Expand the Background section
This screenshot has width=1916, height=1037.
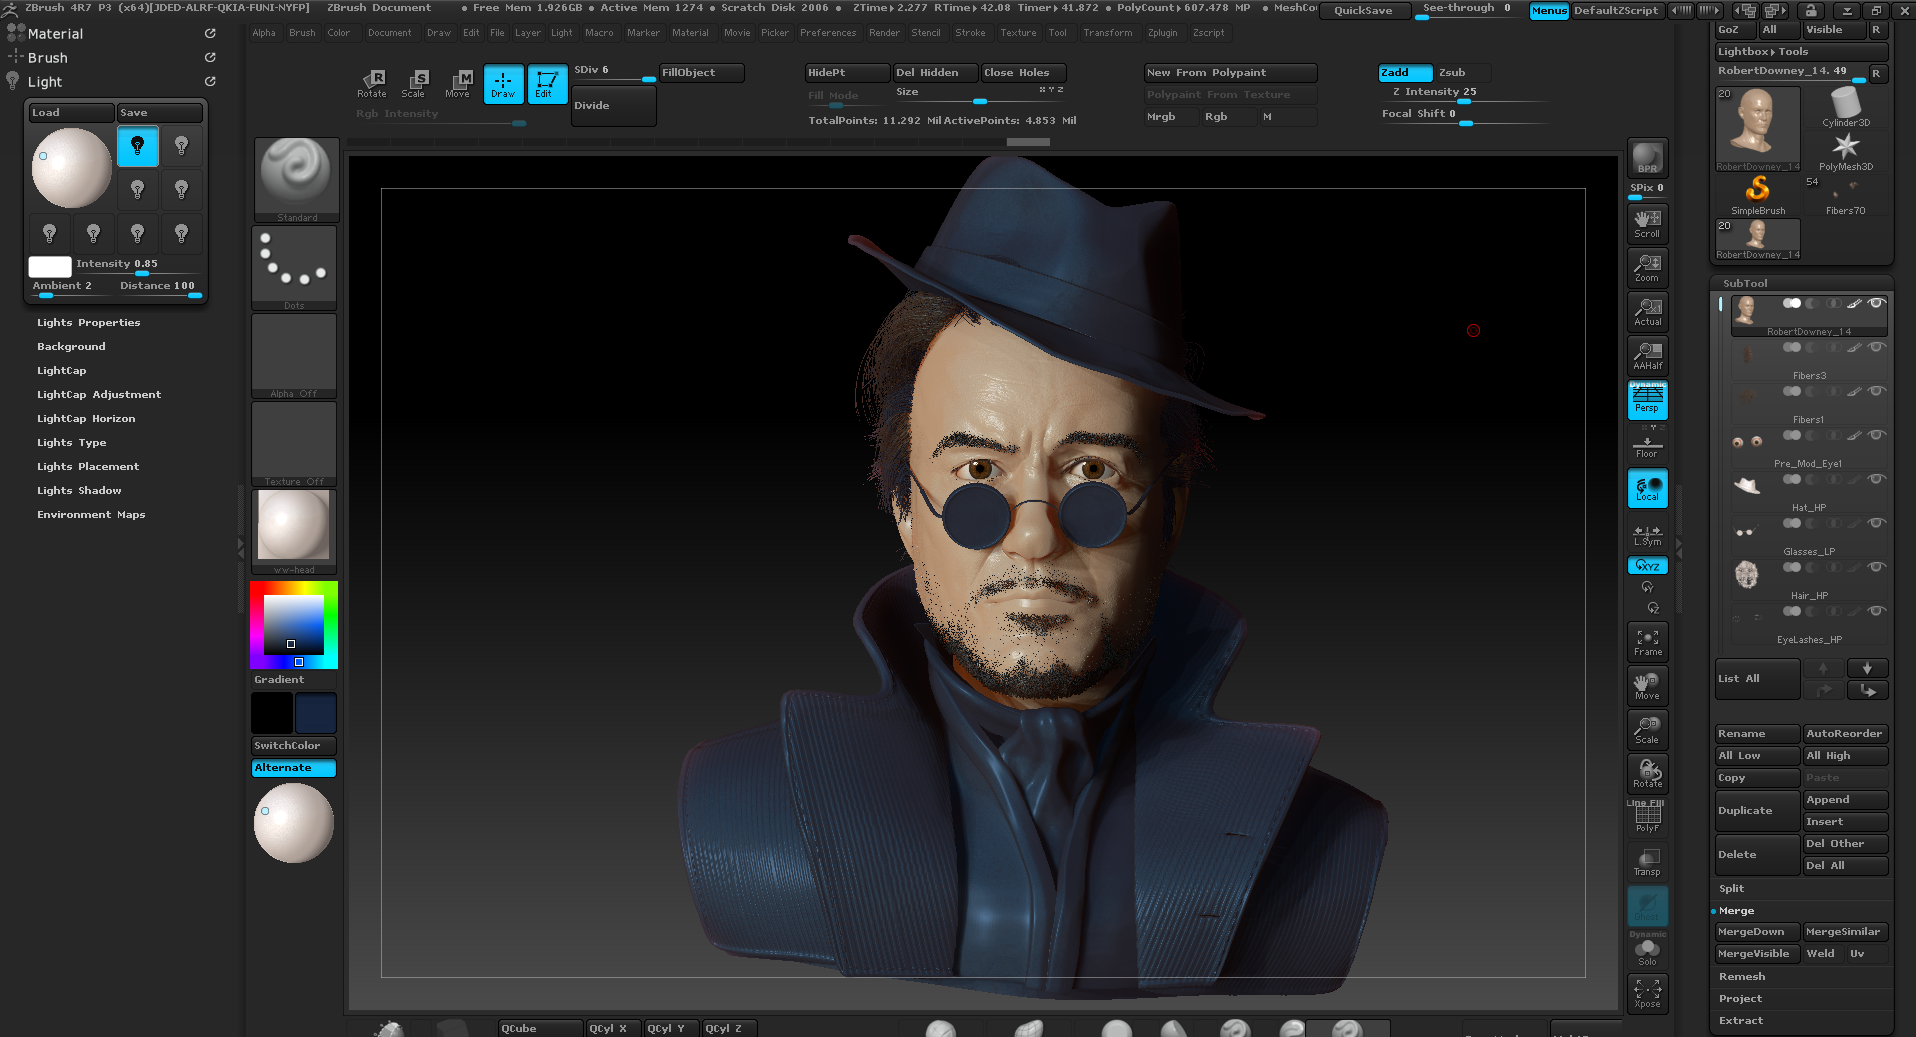pos(71,347)
